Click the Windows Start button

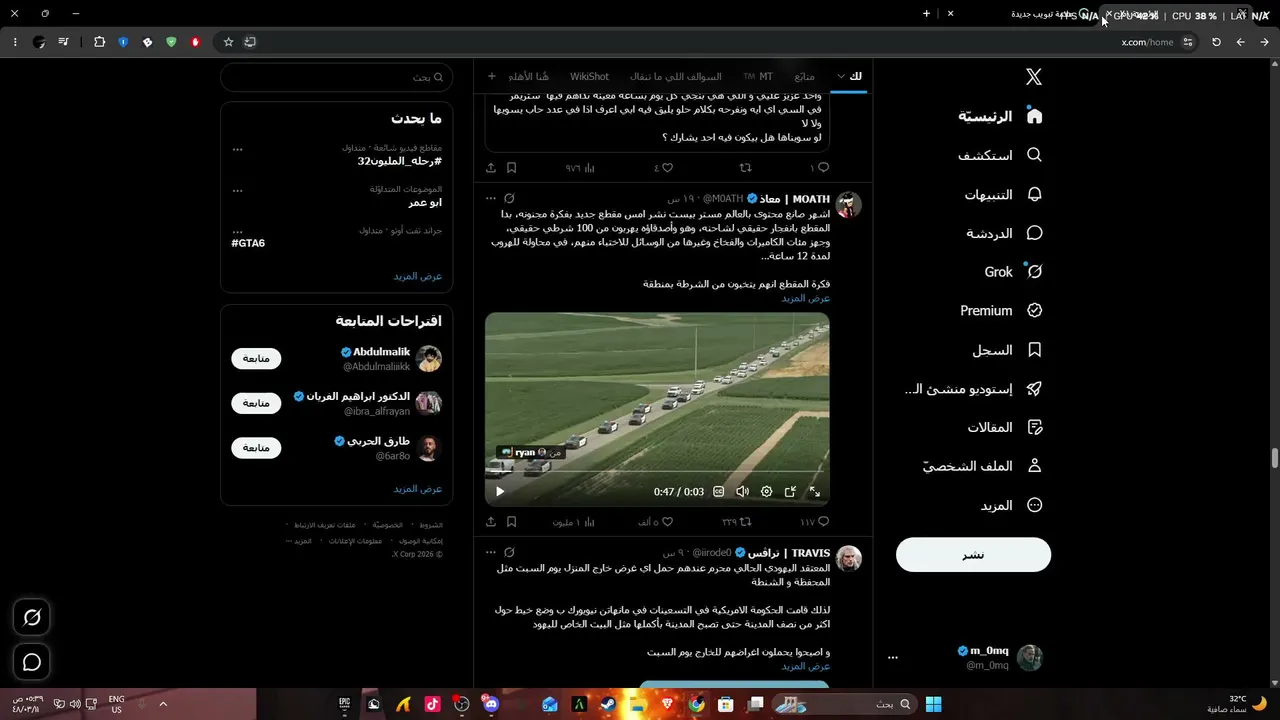933,704
